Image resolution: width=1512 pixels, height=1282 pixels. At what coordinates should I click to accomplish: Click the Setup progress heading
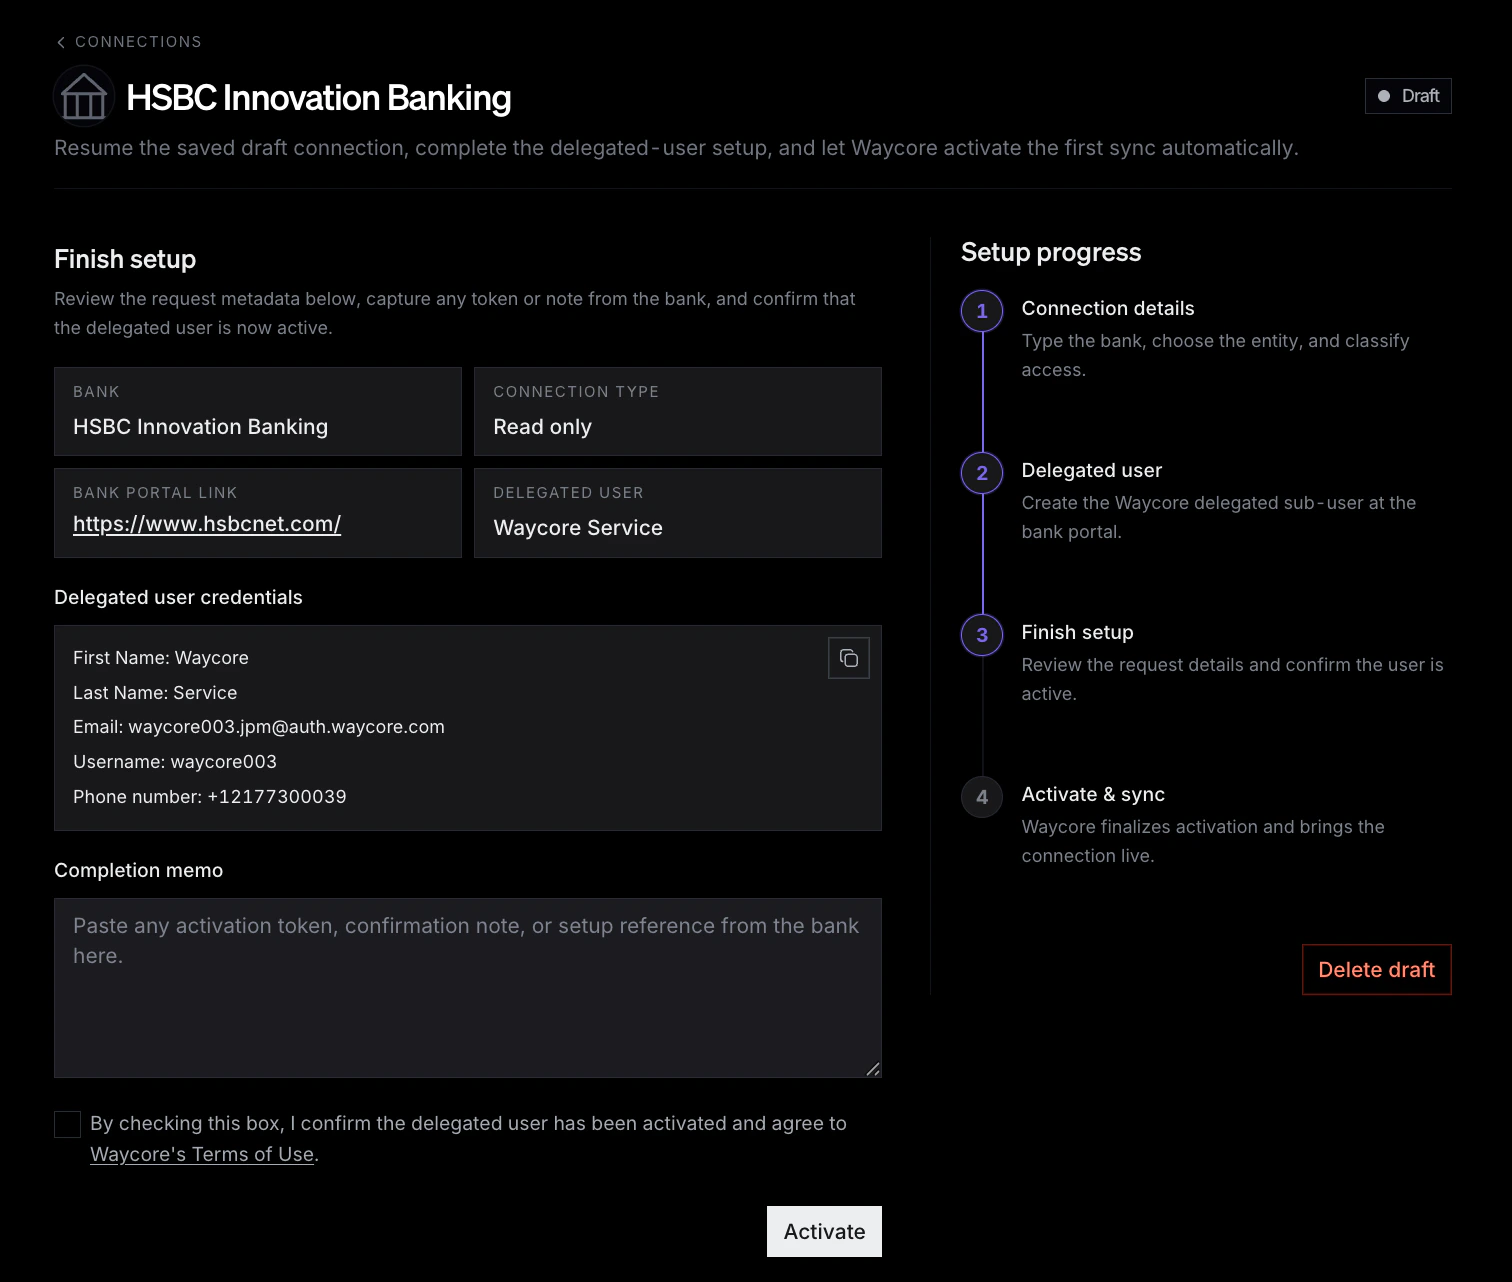[x=1051, y=252]
